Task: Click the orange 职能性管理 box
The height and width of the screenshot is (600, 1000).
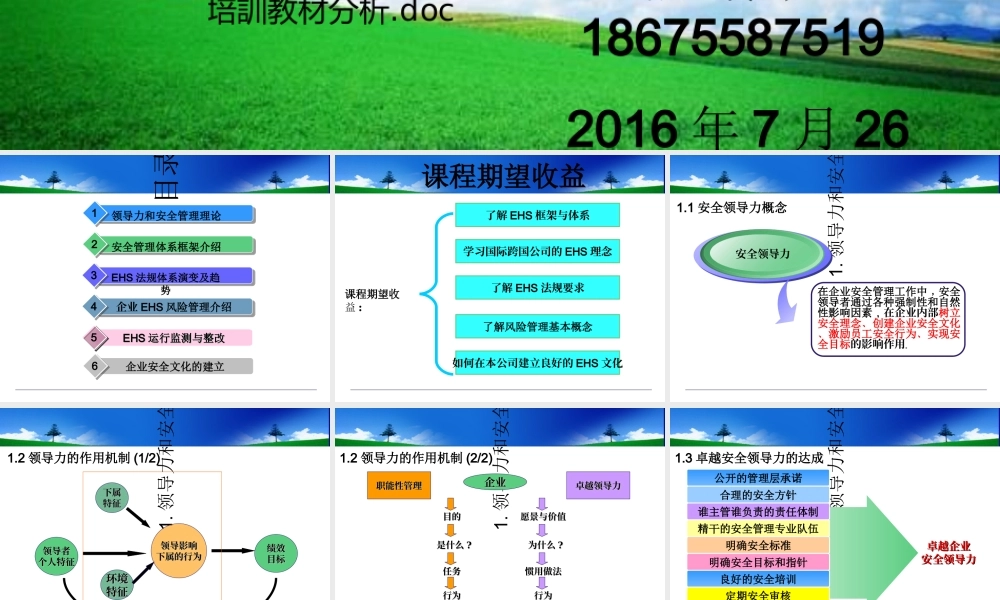Action: 399,485
